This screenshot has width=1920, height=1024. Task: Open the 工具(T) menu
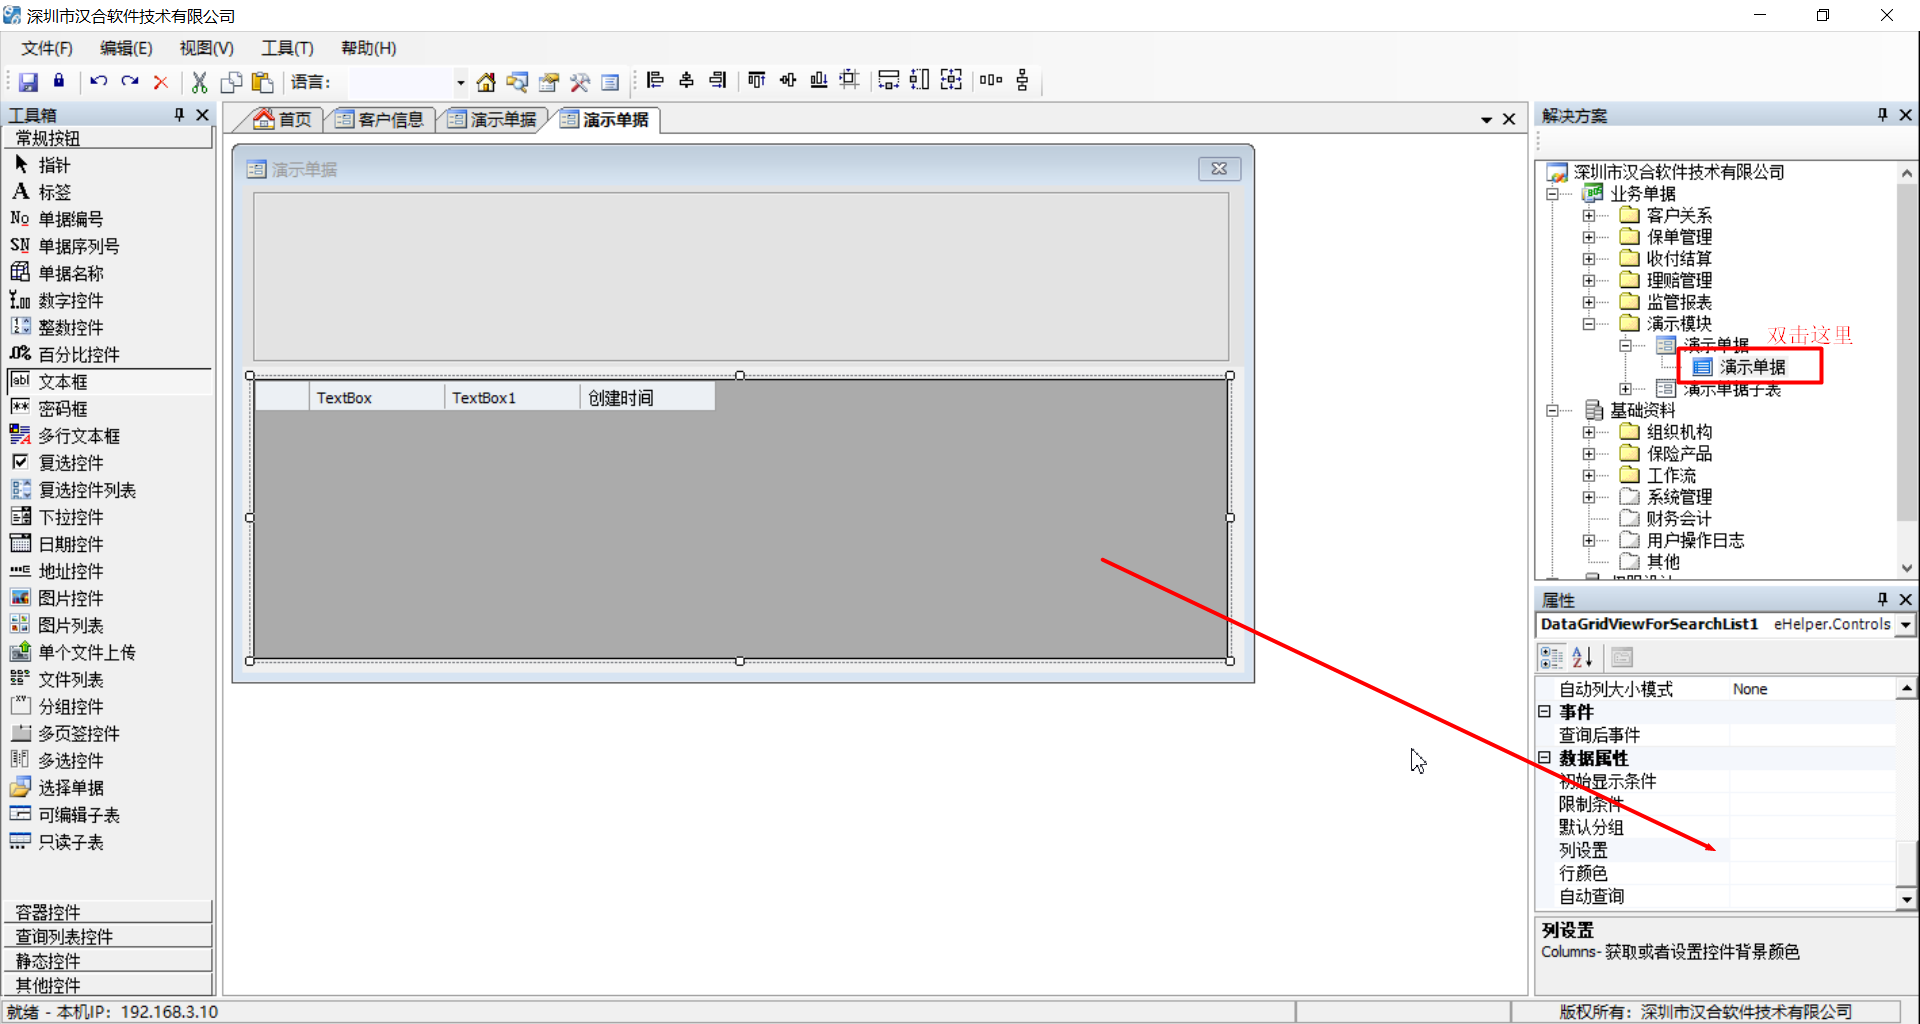pos(287,48)
